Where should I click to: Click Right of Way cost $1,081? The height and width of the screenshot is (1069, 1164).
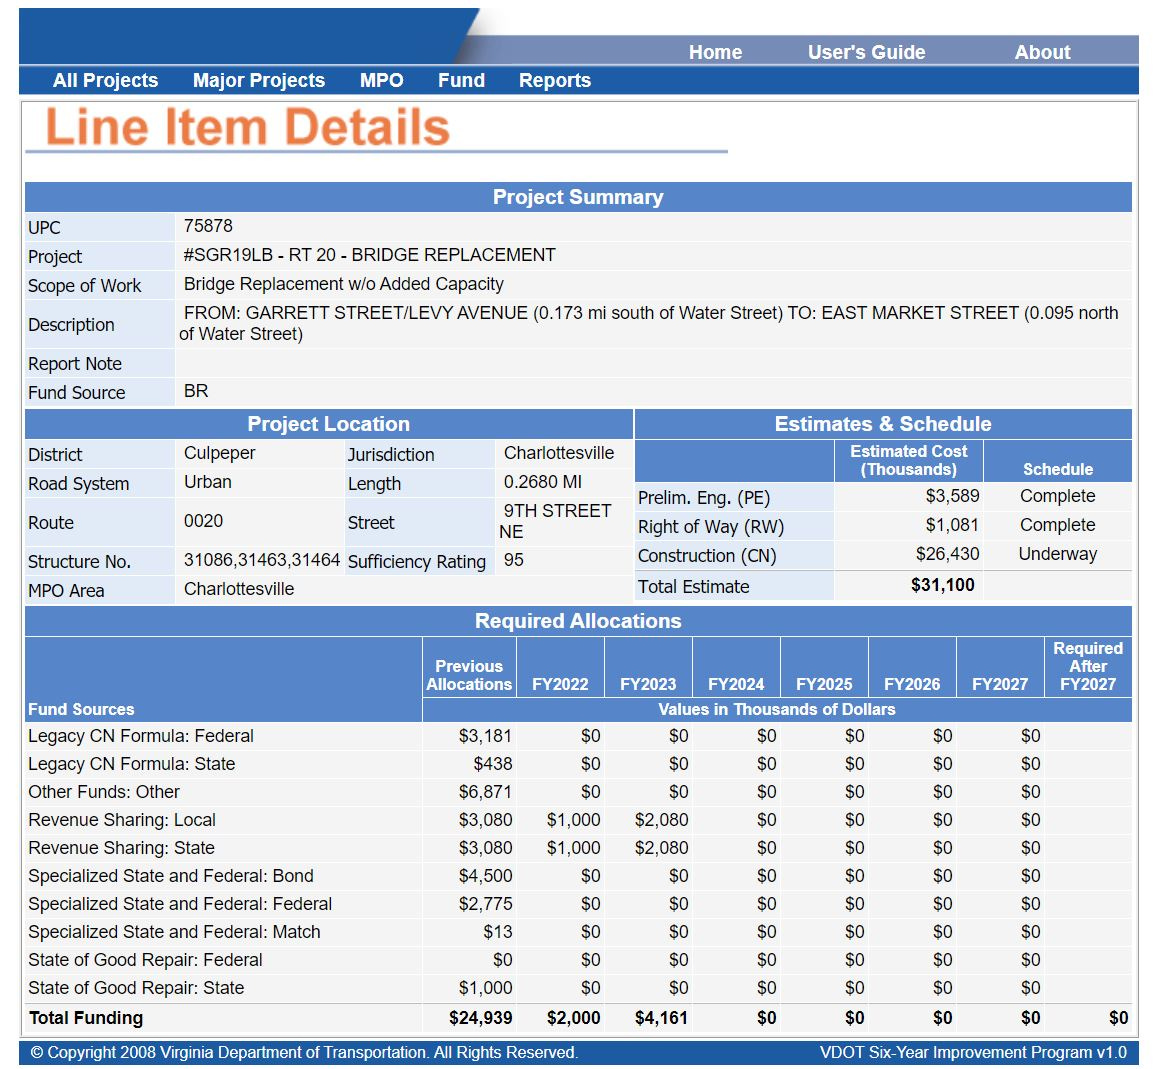pyautogui.click(x=952, y=525)
